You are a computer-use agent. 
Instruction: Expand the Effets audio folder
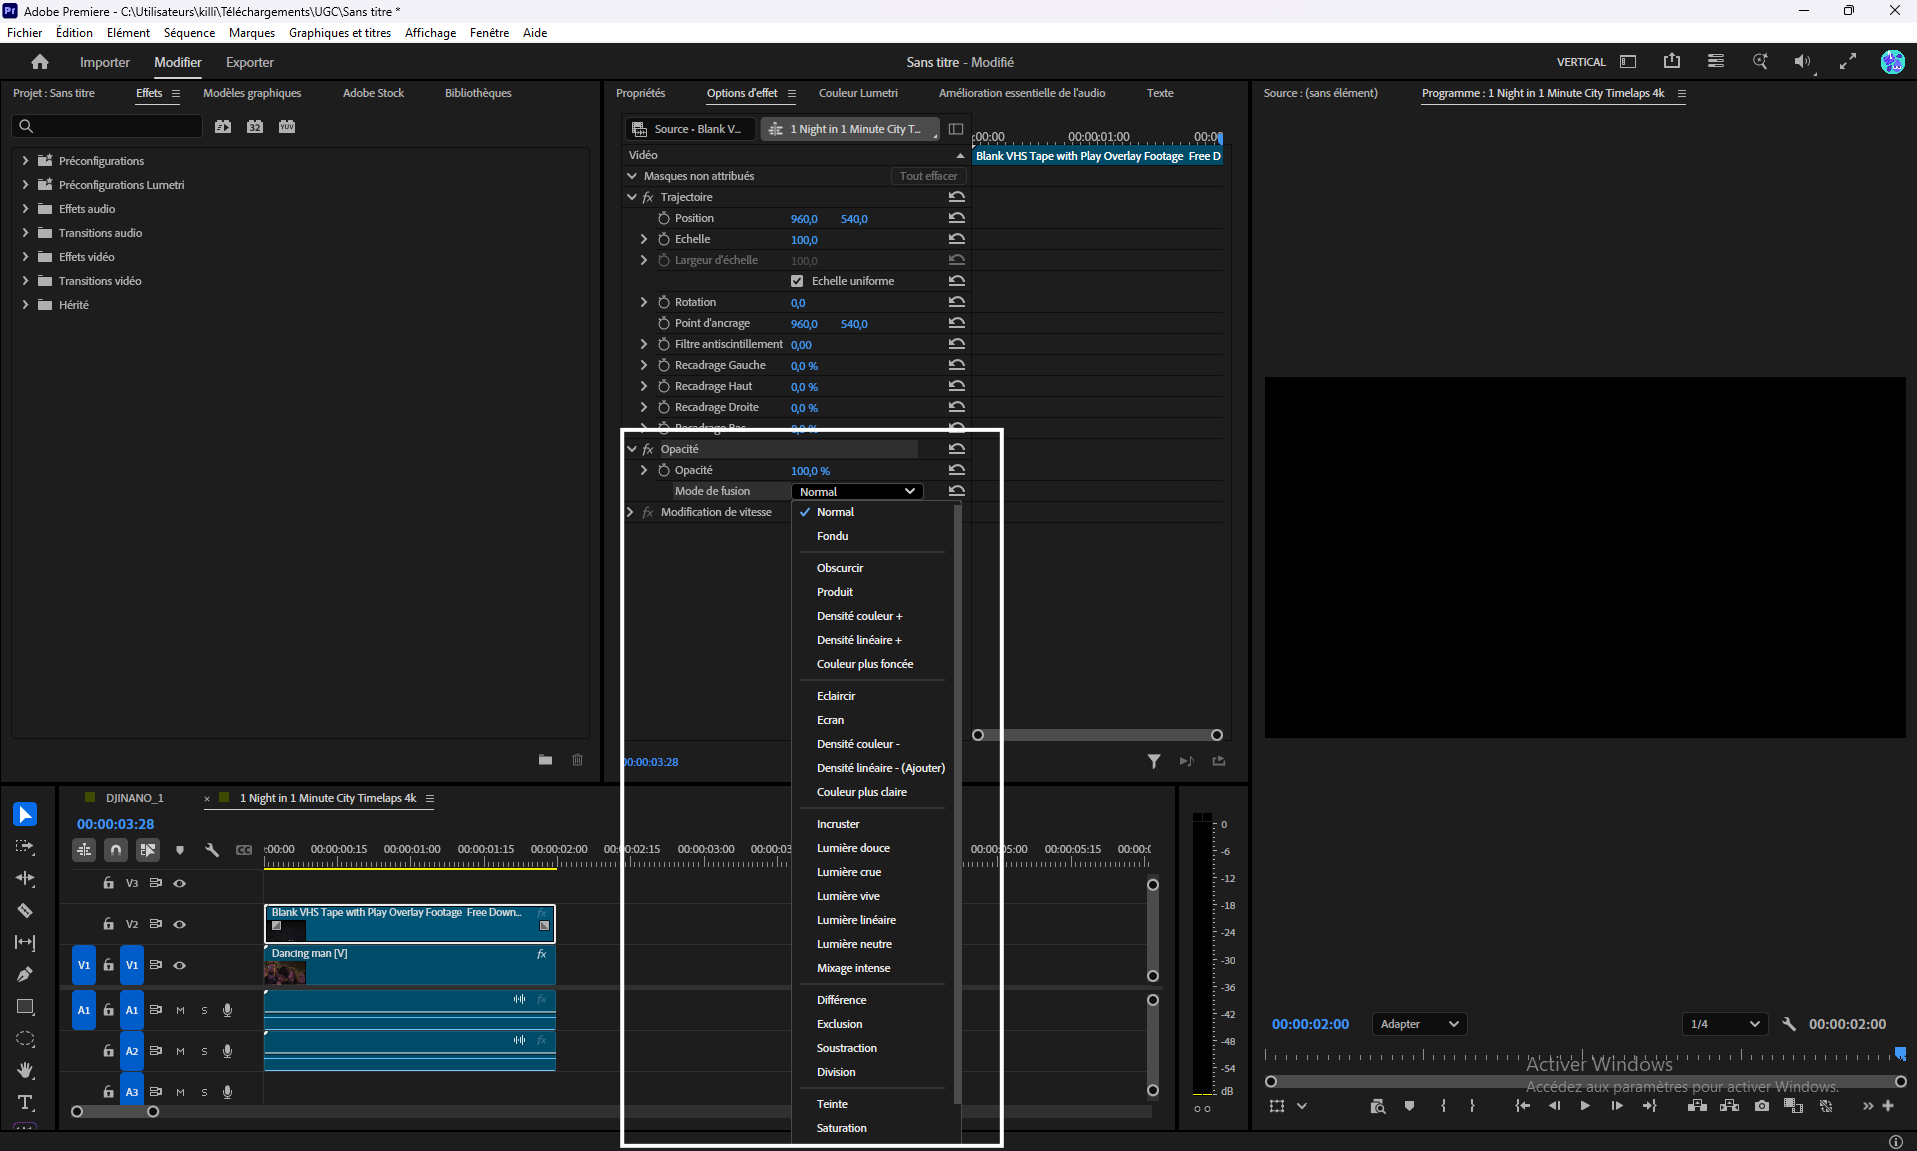pyautogui.click(x=25, y=208)
